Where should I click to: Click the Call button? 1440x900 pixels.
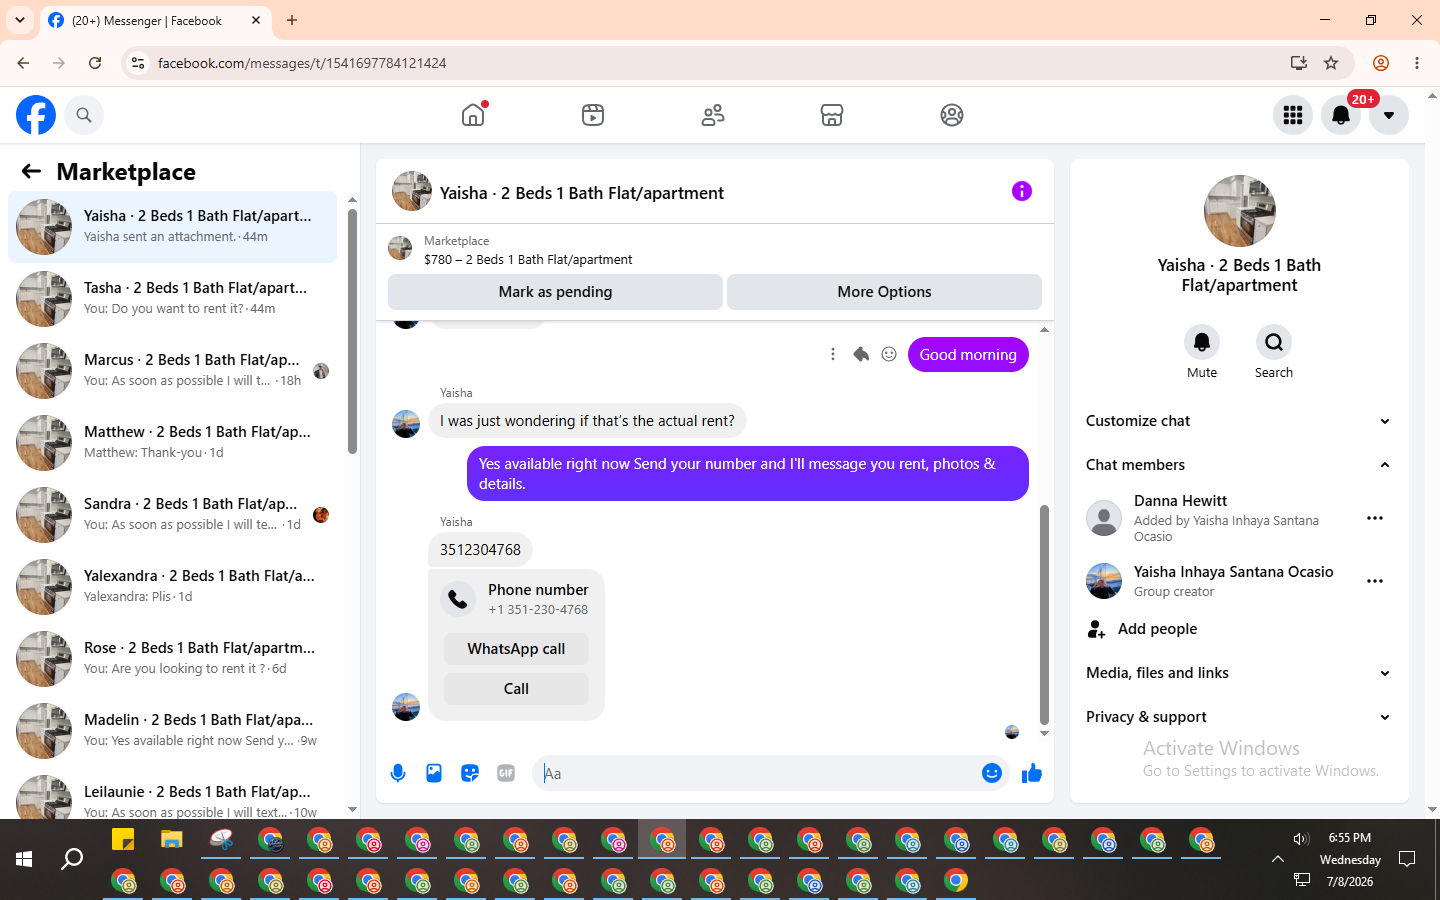pyautogui.click(x=516, y=689)
